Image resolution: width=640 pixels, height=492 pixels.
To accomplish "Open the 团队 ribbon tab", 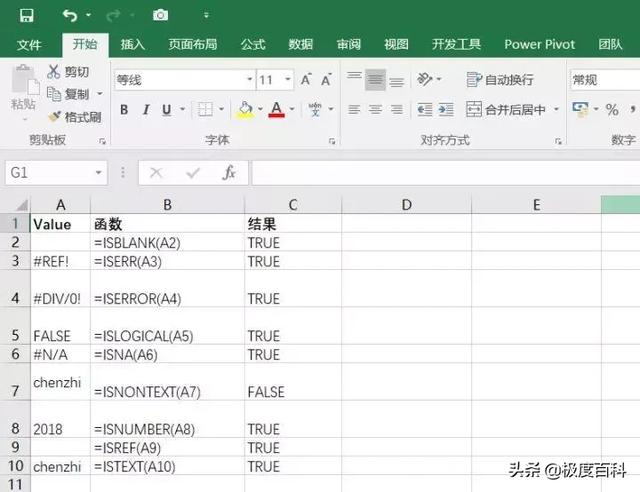I will pos(610,45).
